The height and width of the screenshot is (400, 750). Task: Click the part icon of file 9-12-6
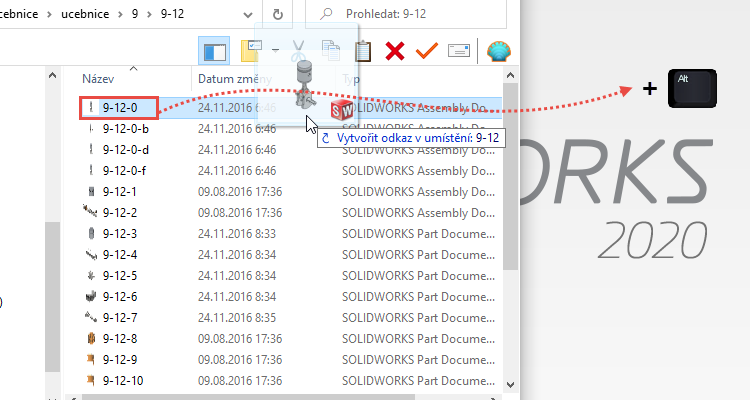click(x=91, y=297)
